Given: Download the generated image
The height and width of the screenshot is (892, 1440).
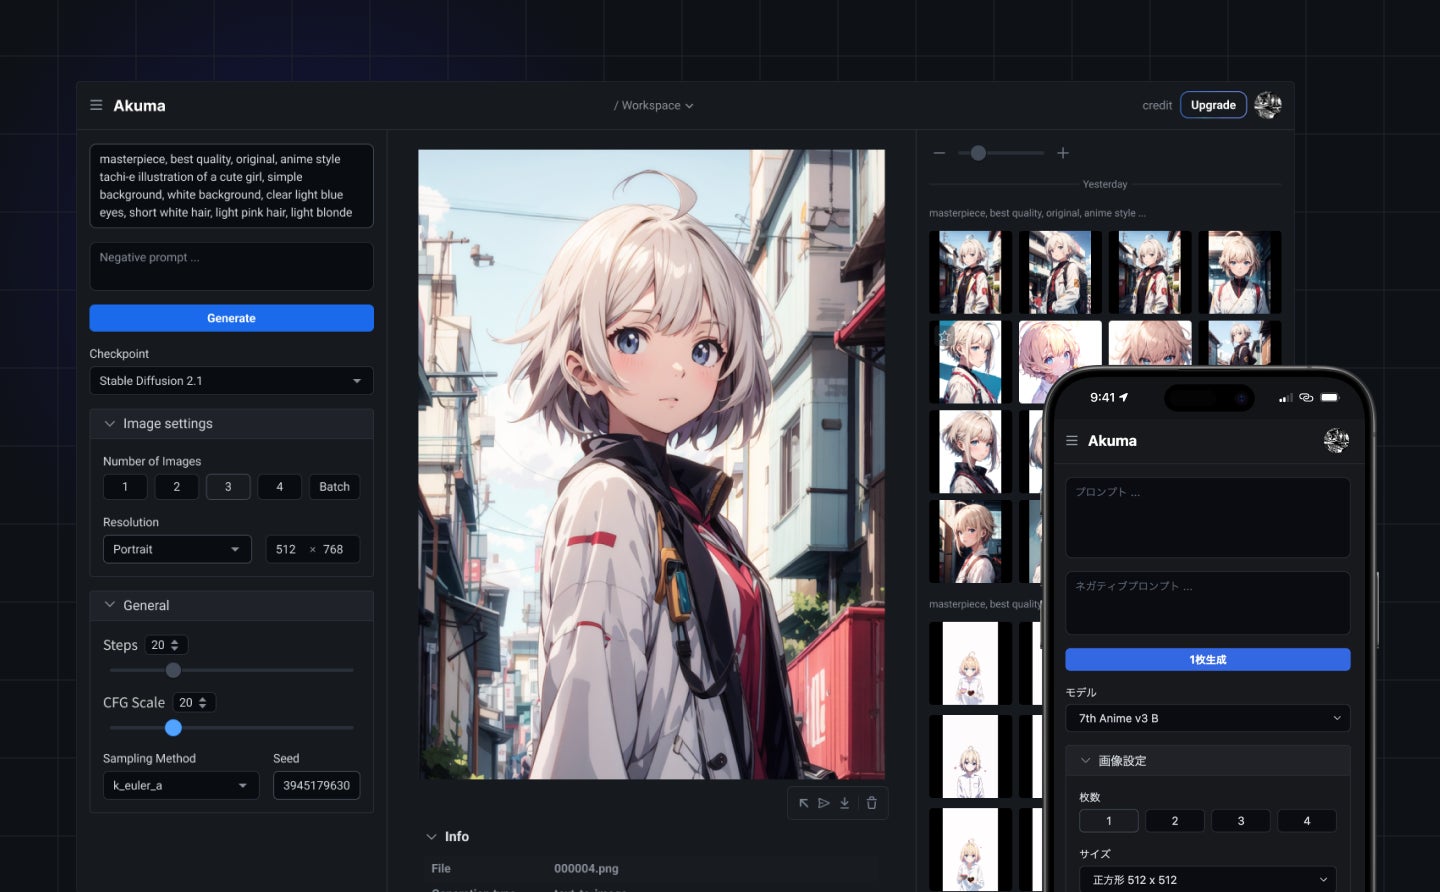Looking at the screenshot, I should pyautogui.click(x=843, y=802).
